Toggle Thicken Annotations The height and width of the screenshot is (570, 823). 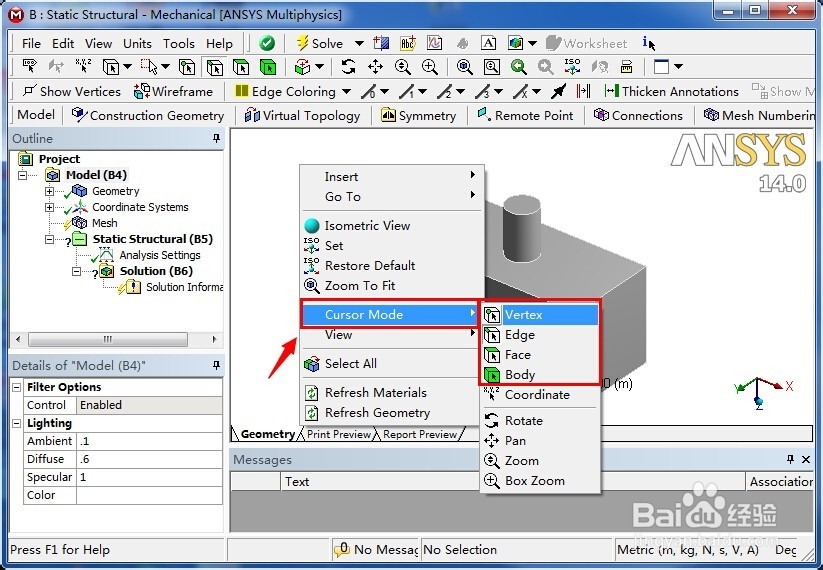(671, 92)
